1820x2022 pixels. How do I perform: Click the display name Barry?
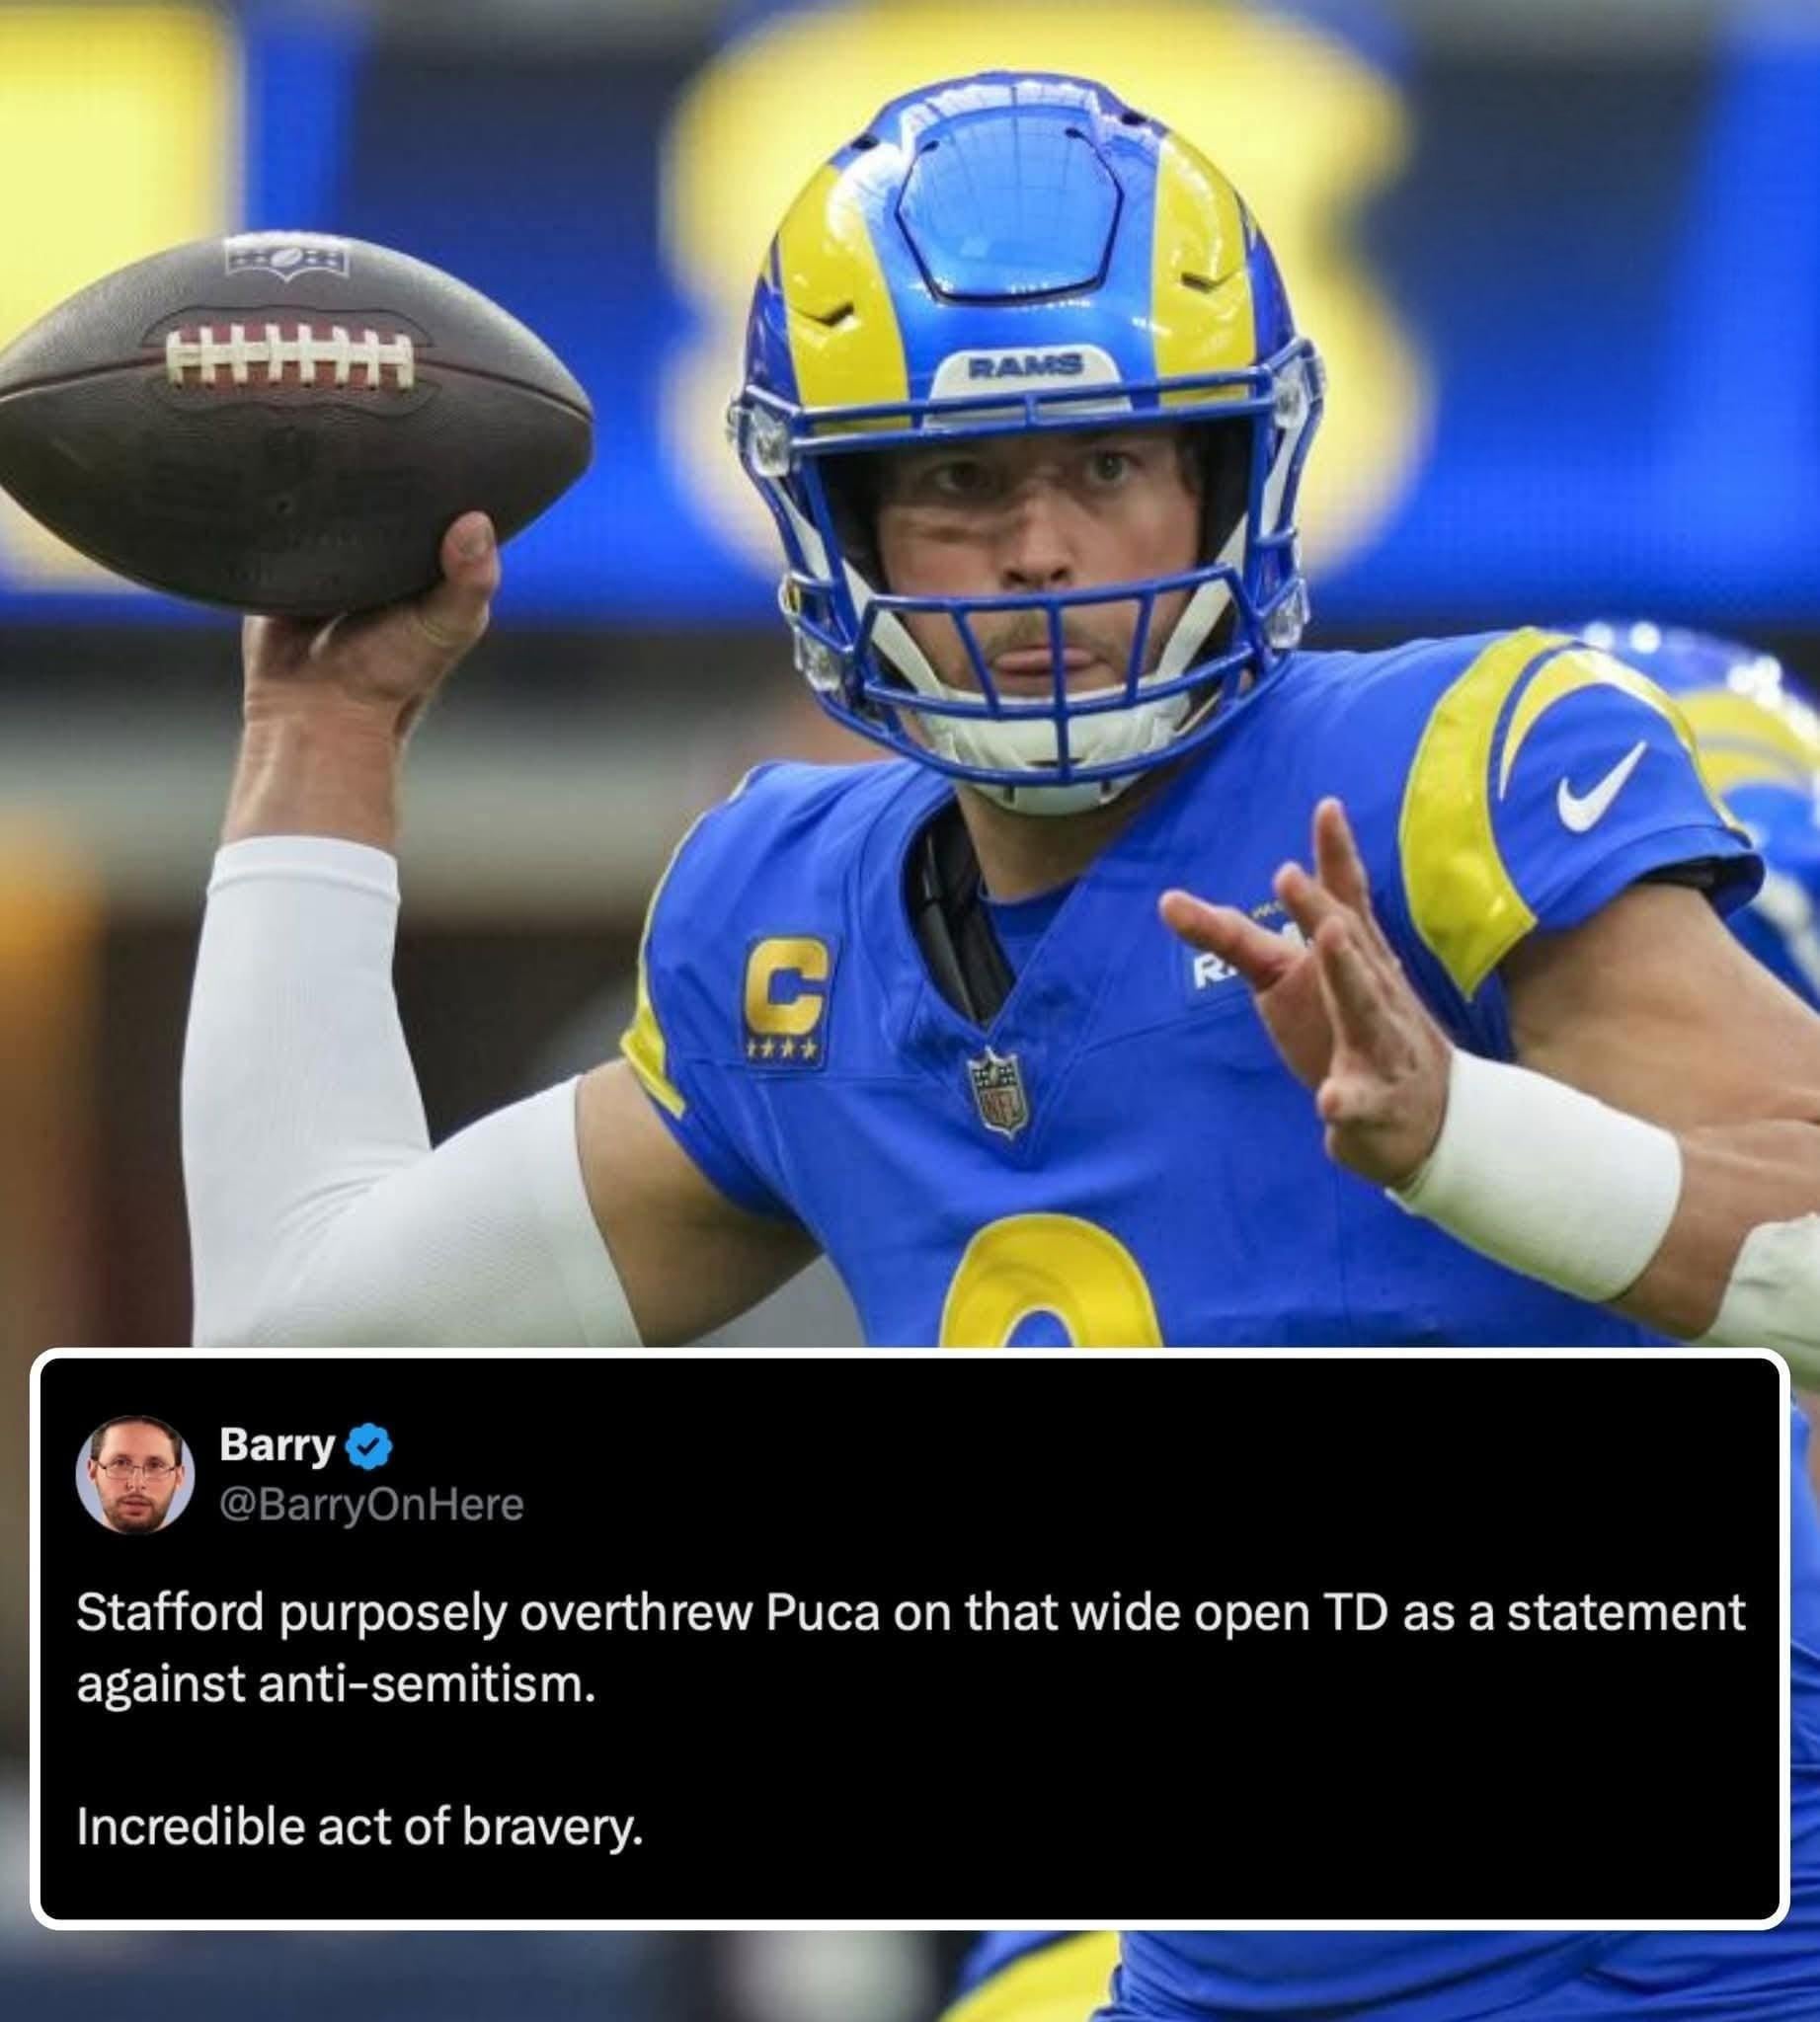coord(276,1445)
